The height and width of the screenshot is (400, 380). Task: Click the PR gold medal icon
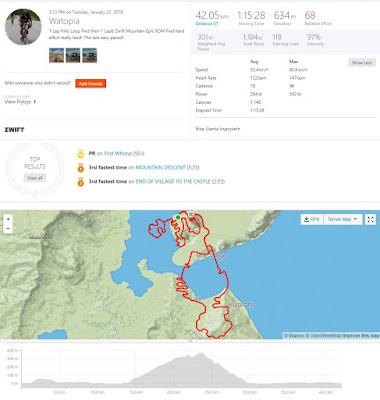pyautogui.click(x=81, y=154)
